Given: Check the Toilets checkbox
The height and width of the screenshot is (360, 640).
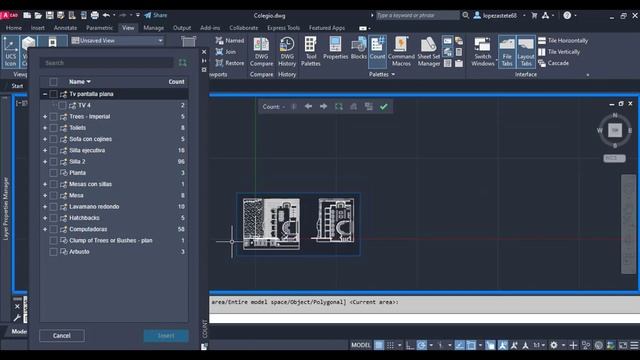Looking at the screenshot, I should click(53, 128).
